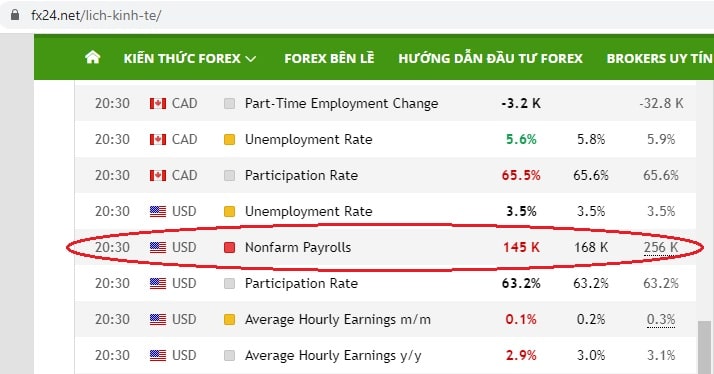This screenshot has width=714, height=374.
Task: Click underlined previous value 256 K
Action: point(661,247)
